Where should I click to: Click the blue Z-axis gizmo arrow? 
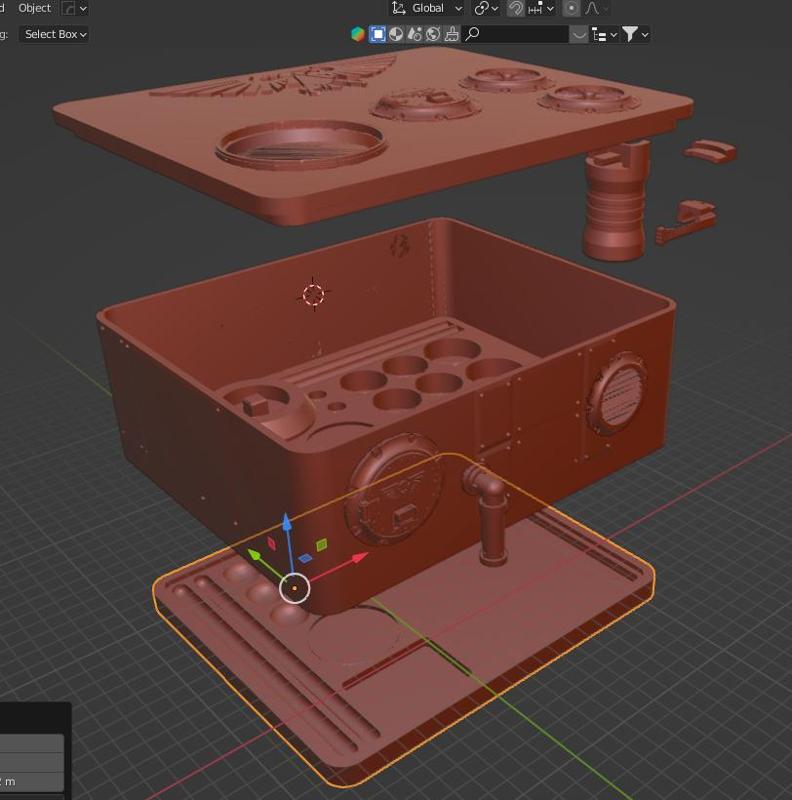[x=287, y=523]
